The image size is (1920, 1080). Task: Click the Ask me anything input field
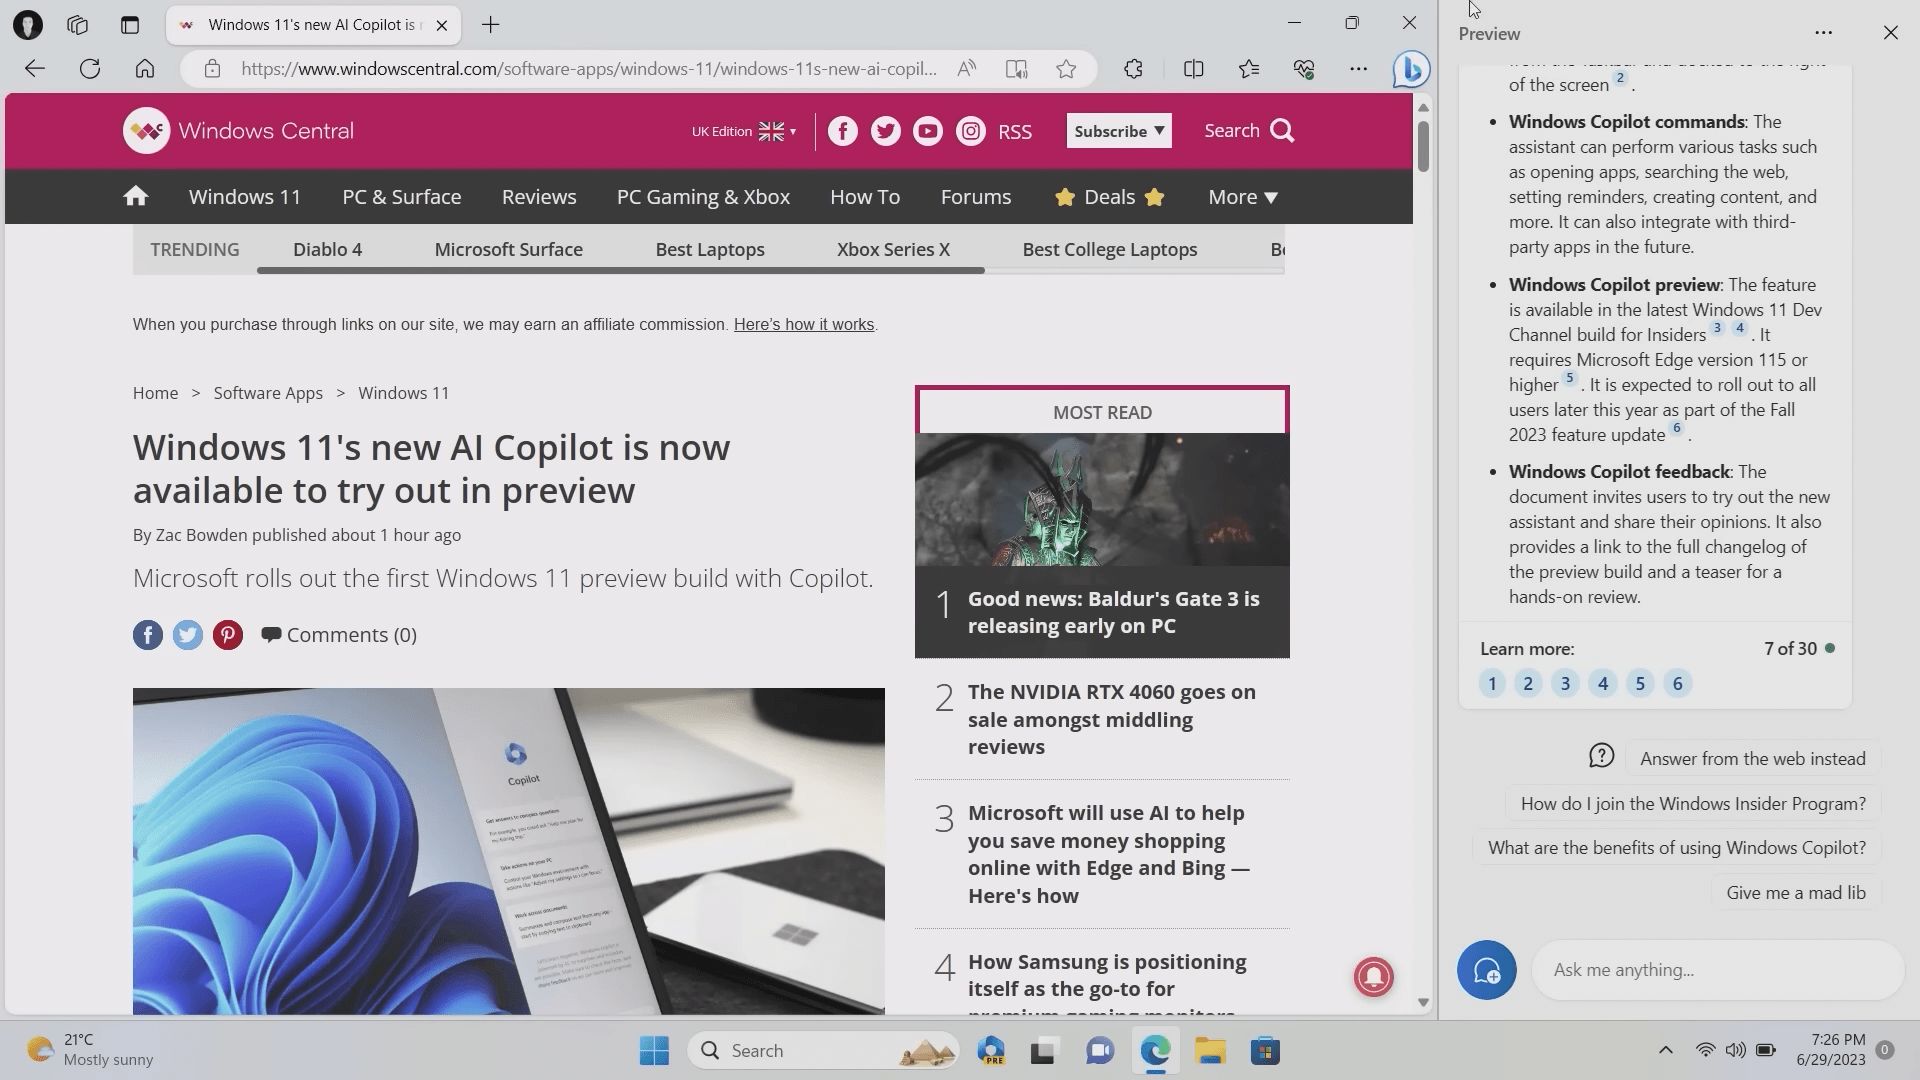pos(1701,969)
